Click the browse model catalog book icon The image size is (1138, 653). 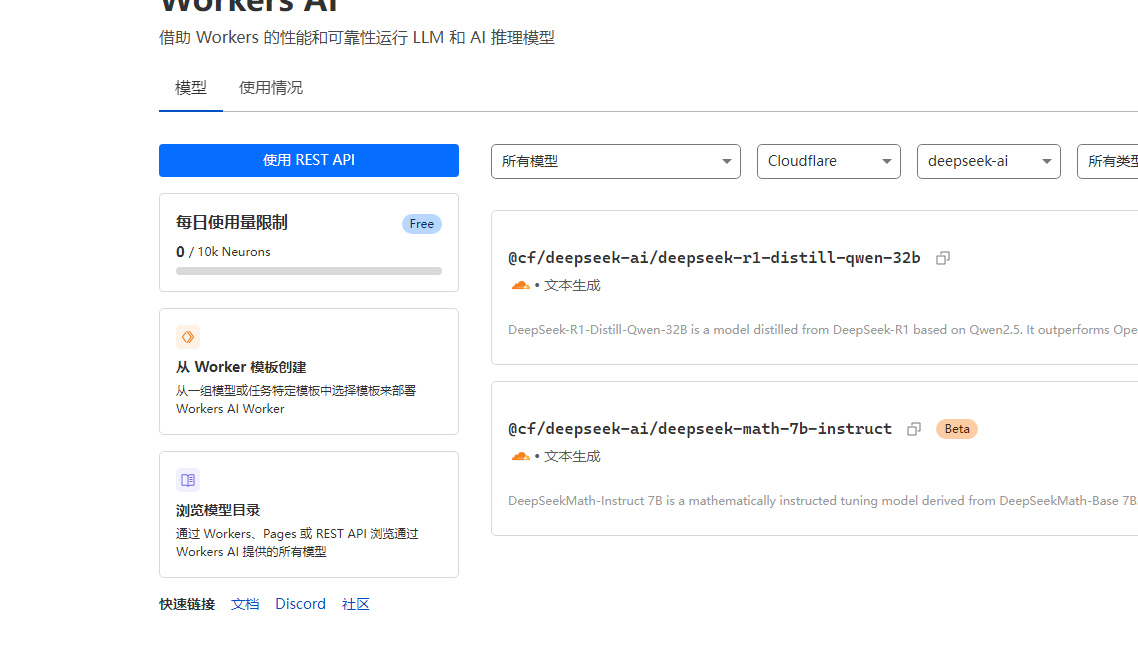coord(188,480)
